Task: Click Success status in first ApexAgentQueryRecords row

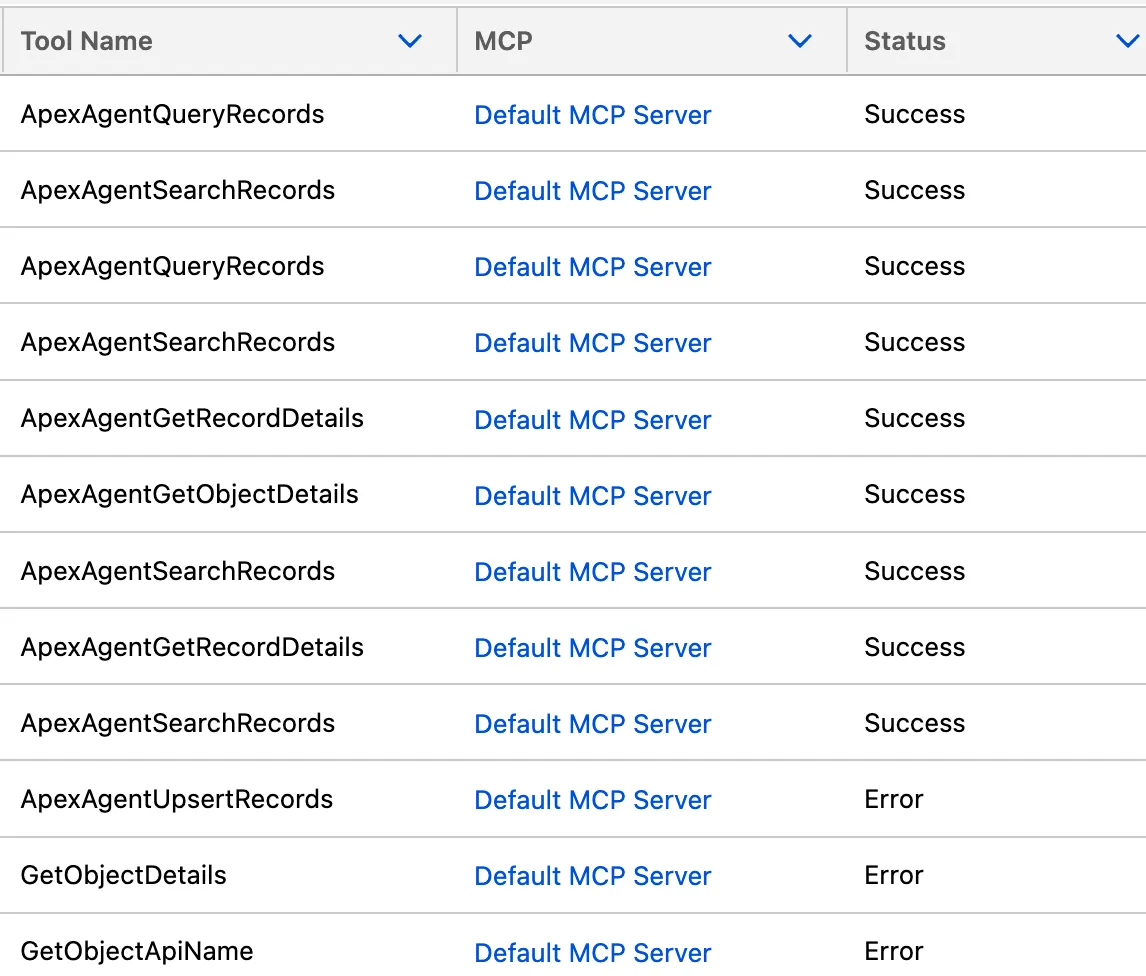Action: pyautogui.click(x=914, y=114)
